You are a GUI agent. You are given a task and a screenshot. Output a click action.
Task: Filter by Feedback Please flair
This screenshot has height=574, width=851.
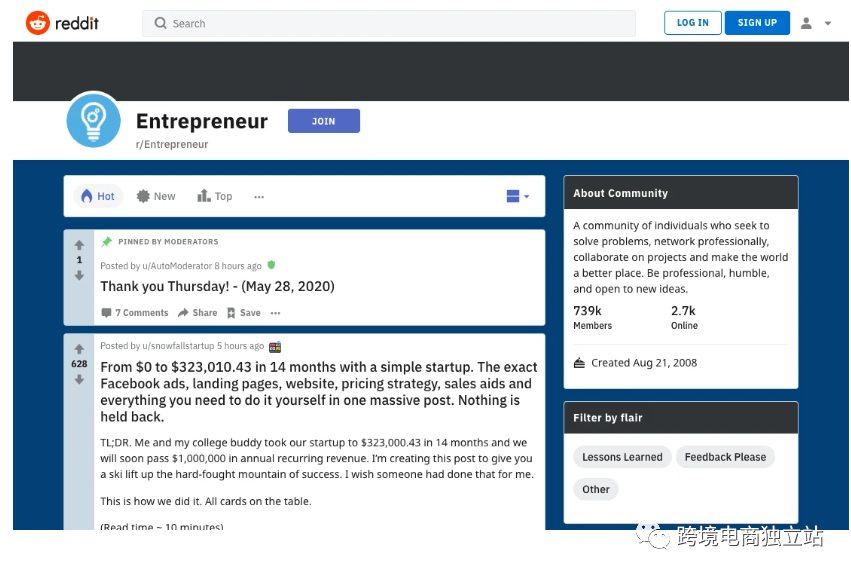[725, 457]
